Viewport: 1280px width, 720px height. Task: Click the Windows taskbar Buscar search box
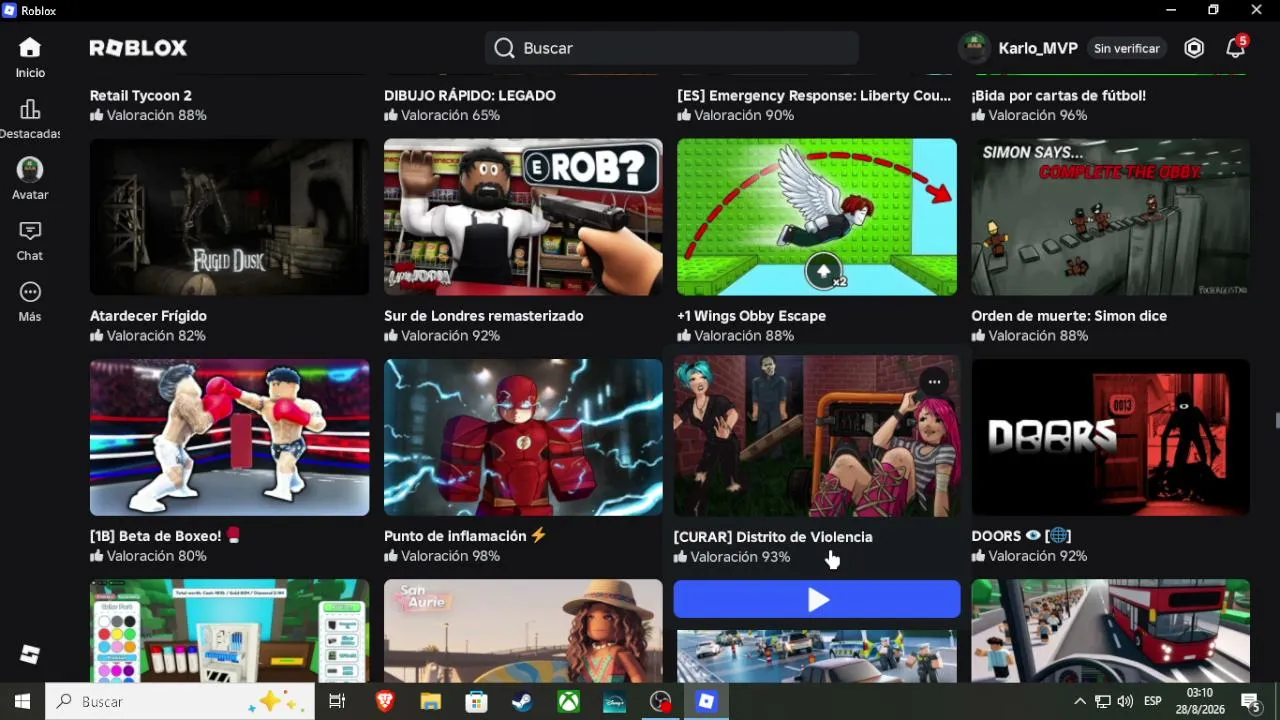click(x=180, y=702)
